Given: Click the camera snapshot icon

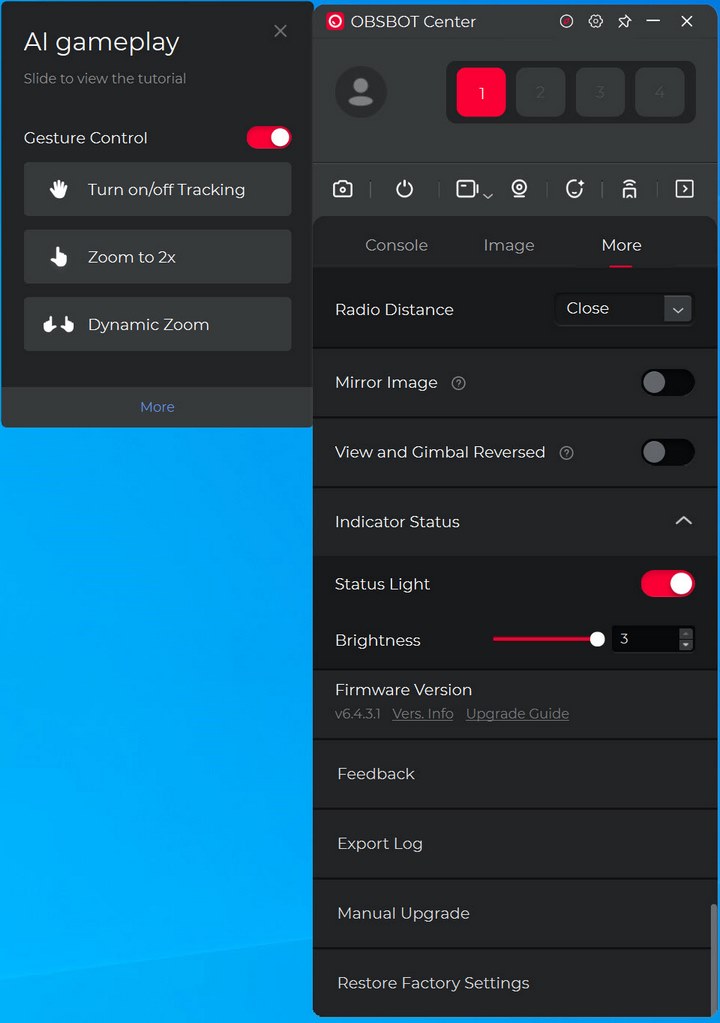Looking at the screenshot, I should coord(342,189).
